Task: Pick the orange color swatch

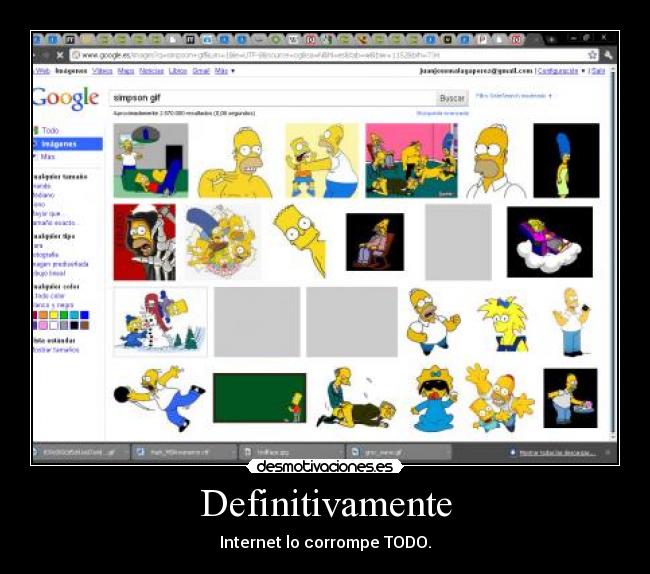Action: pos(44,315)
